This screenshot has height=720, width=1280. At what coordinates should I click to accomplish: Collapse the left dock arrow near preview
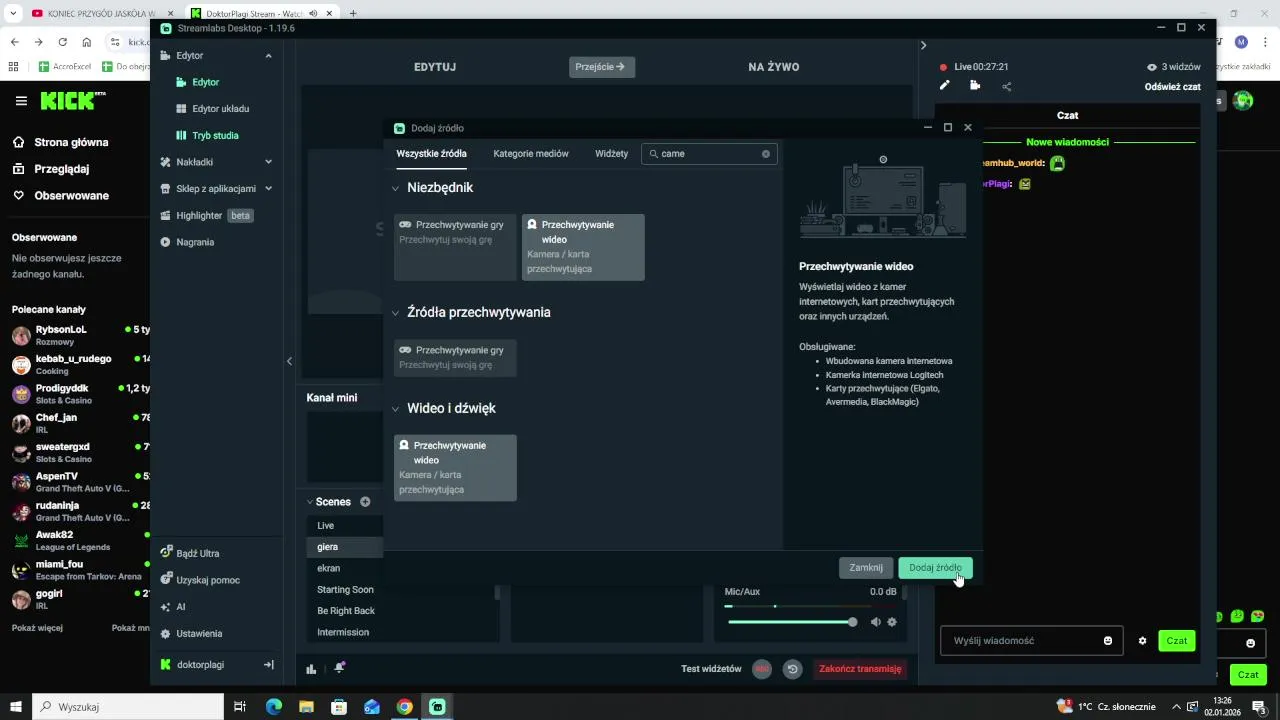pos(289,361)
